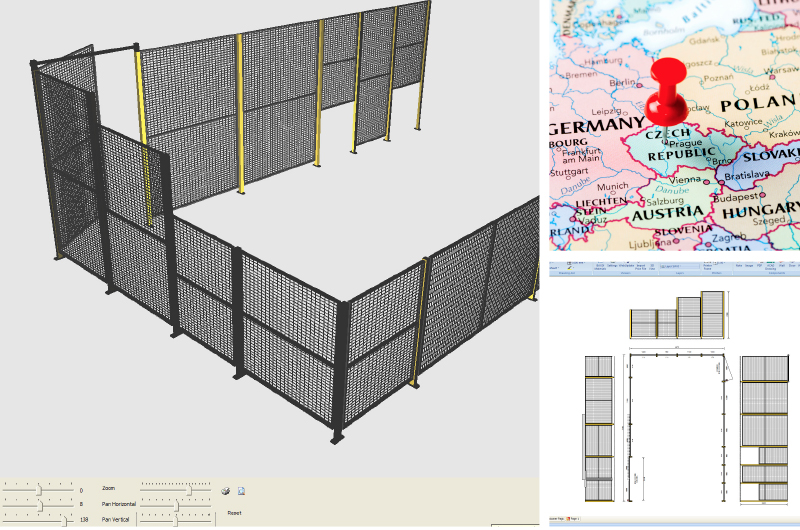Click the Reset button
This screenshot has width=800, height=530.
[234, 513]
